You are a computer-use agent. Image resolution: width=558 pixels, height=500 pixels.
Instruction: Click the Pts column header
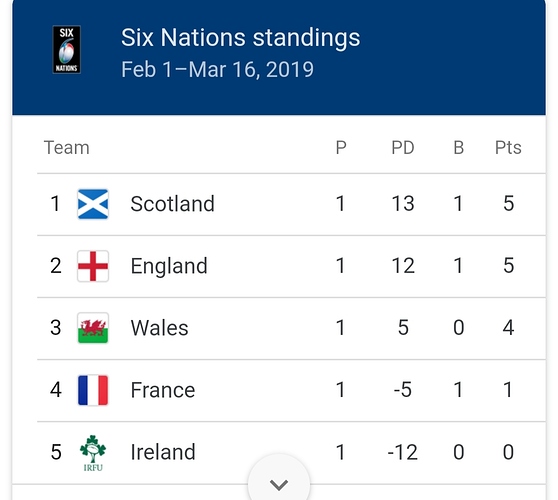(x=508, y=147)
